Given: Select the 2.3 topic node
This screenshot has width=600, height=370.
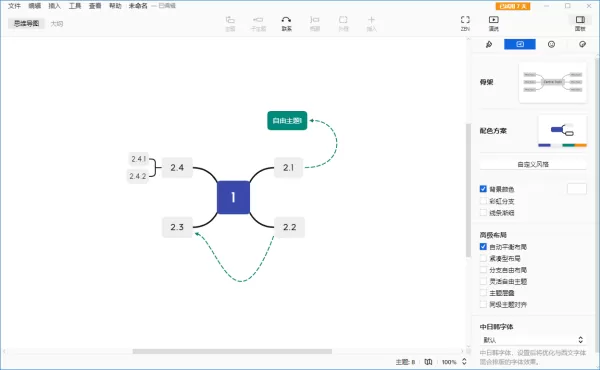Looking at the screenshot, I should (x=177, y=227).
